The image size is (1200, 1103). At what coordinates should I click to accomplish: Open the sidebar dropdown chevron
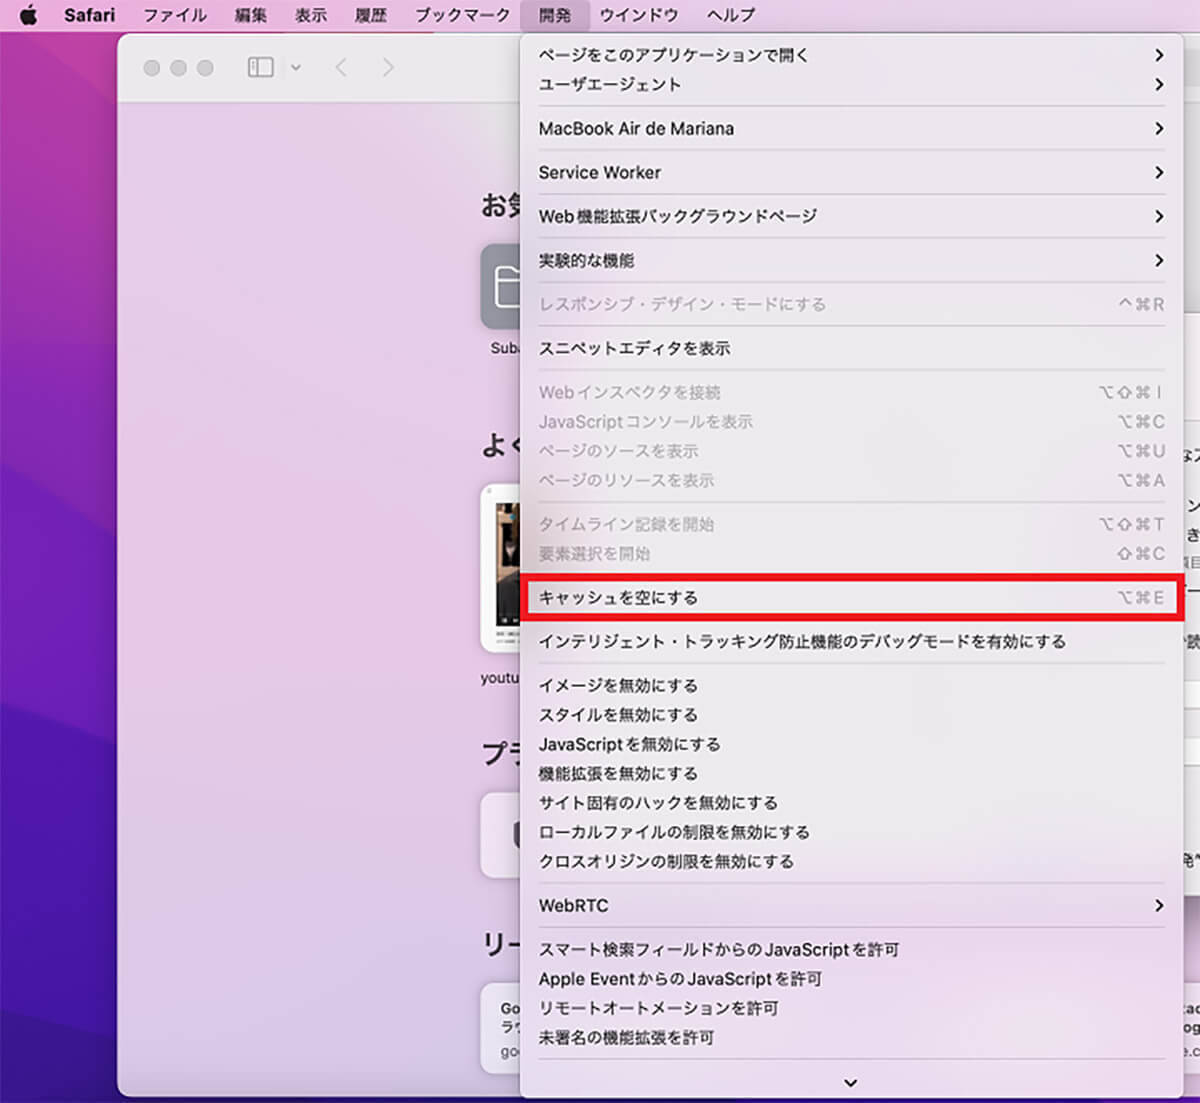click(296, 67)
